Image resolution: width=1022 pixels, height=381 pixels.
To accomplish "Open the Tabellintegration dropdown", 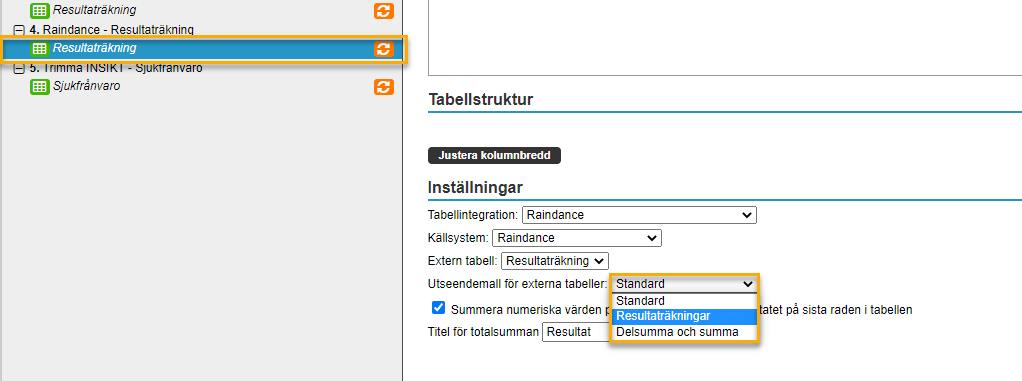I will pyautogui.click(x=639, y=215).
